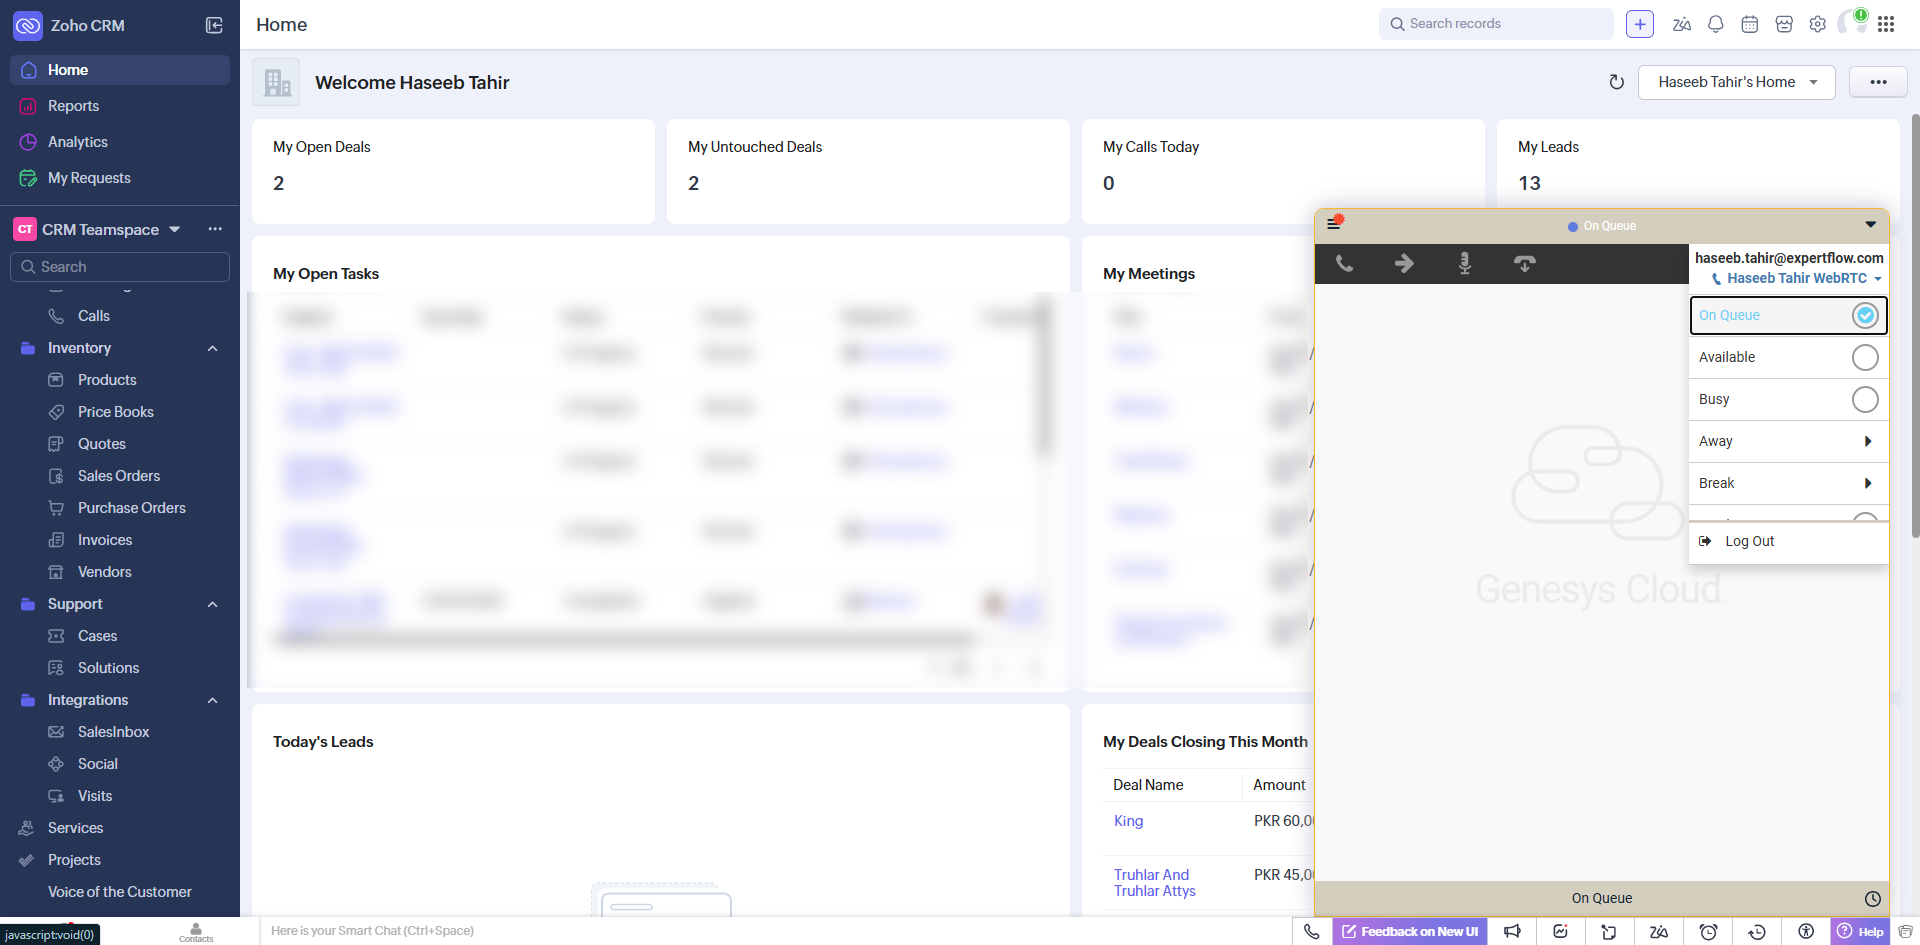Collapse the Inventory section in sidebar
This screenshot has width=1920, height=945.
click(212, 348)
